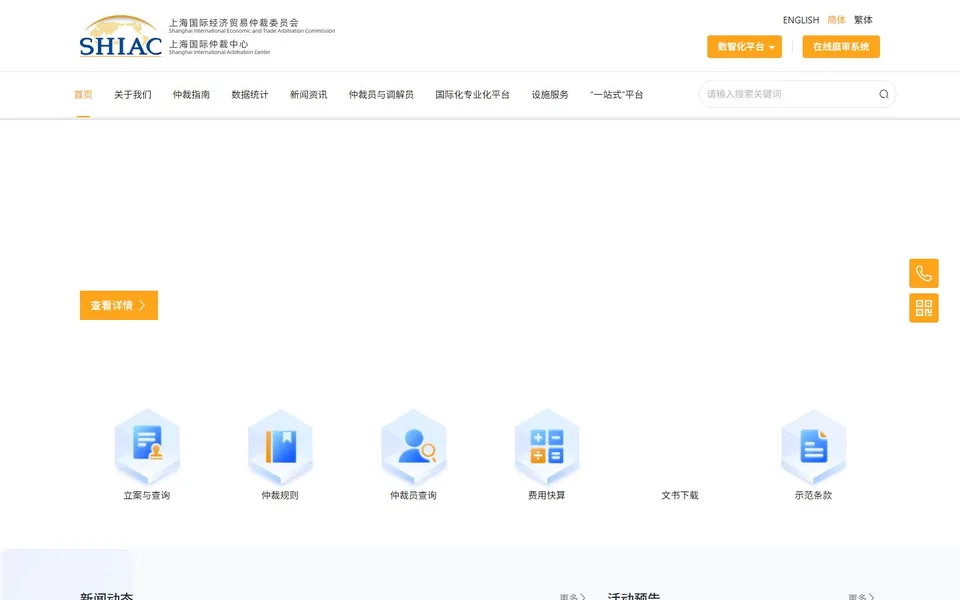The width and height of the screenshot is (960, 600).
Task: Open the 仲裁规则 book icon
Action: tap(280, 446)
